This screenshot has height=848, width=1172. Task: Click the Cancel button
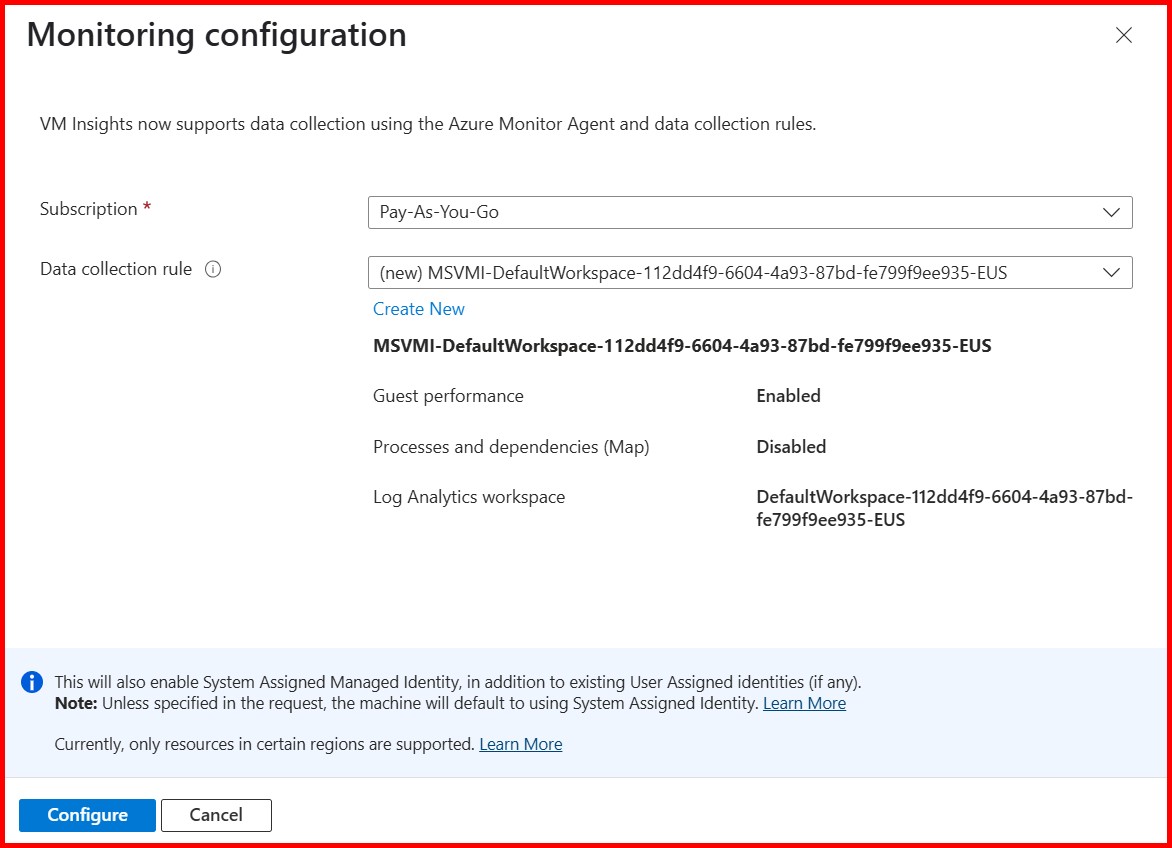(216, 815)
